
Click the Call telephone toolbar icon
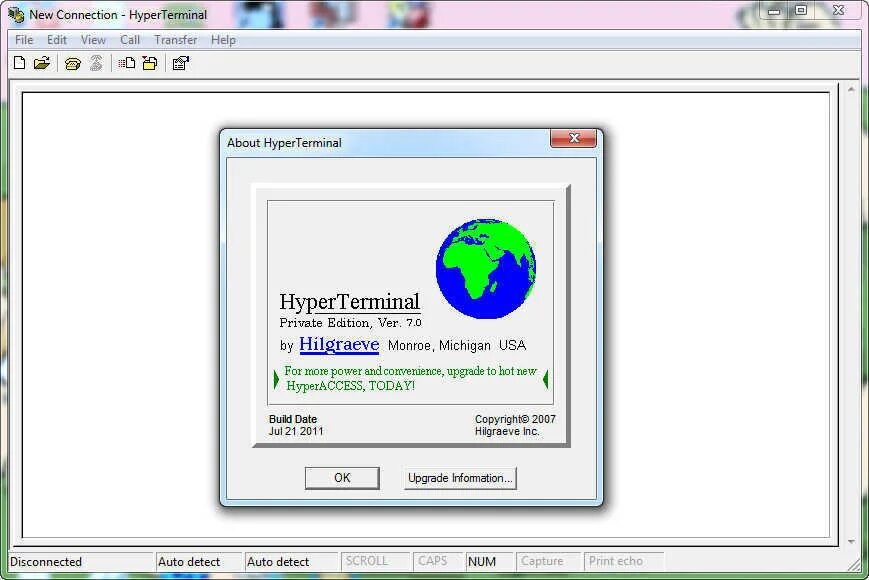tap(73, 64)
